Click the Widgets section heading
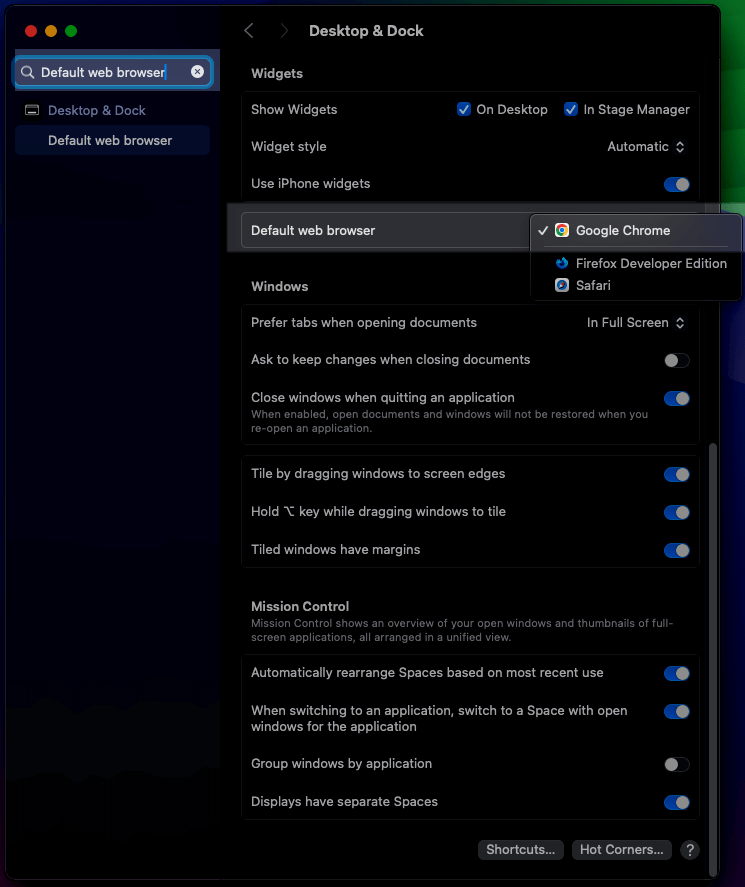 277,74
